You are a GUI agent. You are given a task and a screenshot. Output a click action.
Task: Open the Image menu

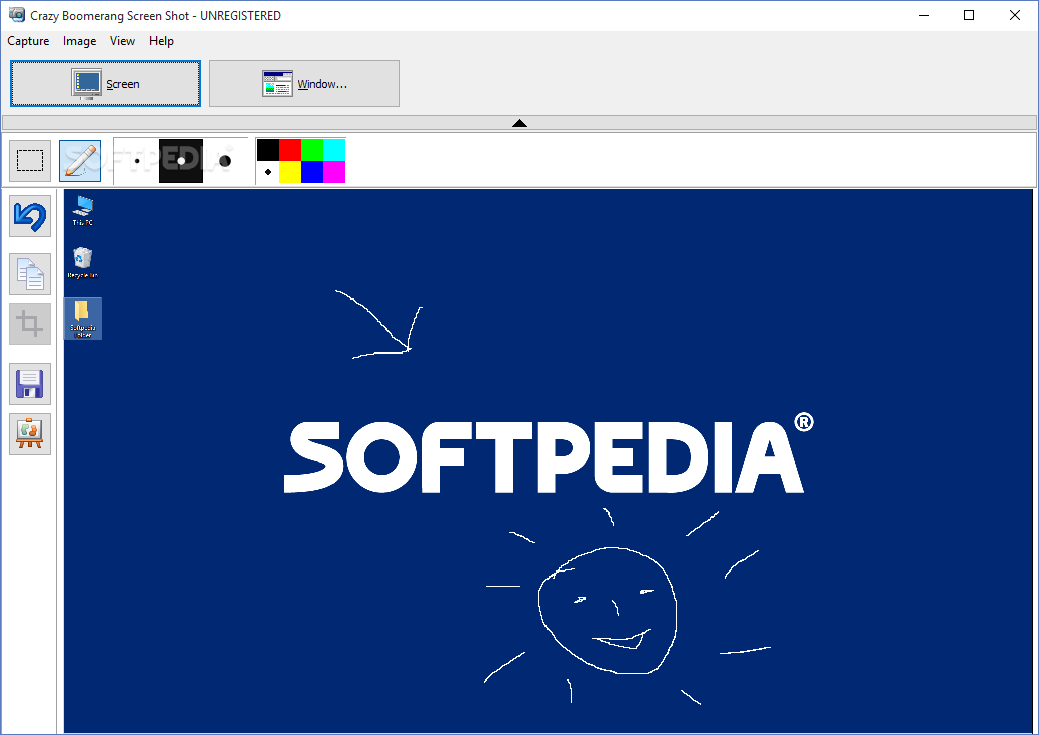[x=80, y=41]
